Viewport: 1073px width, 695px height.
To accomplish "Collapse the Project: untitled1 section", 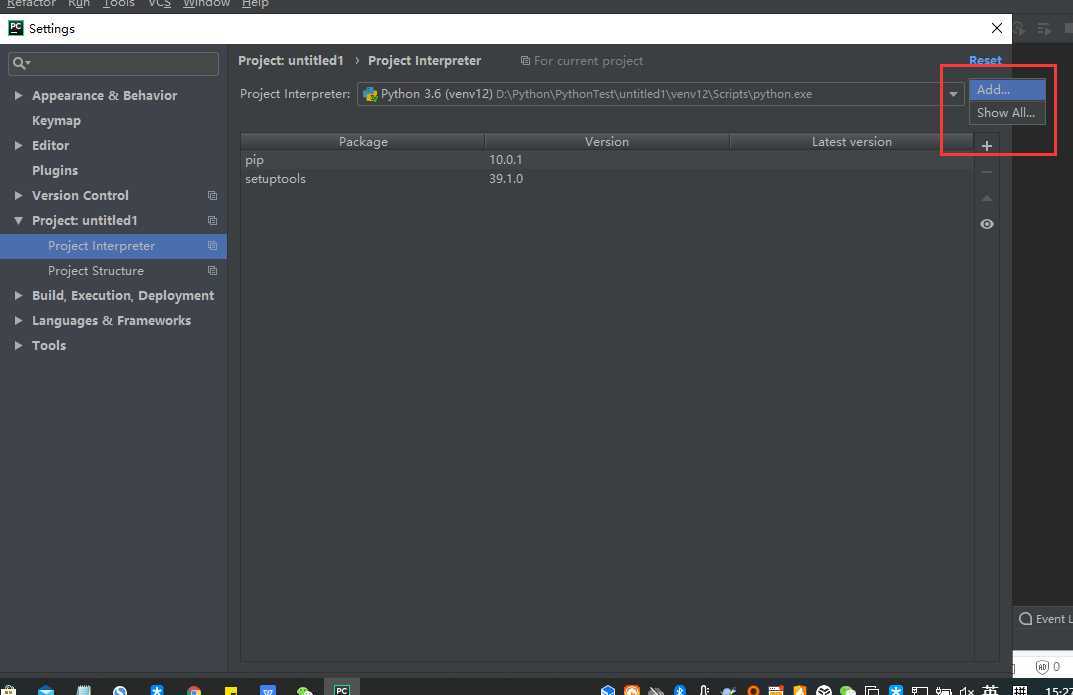I will click(x=18, y=220).
